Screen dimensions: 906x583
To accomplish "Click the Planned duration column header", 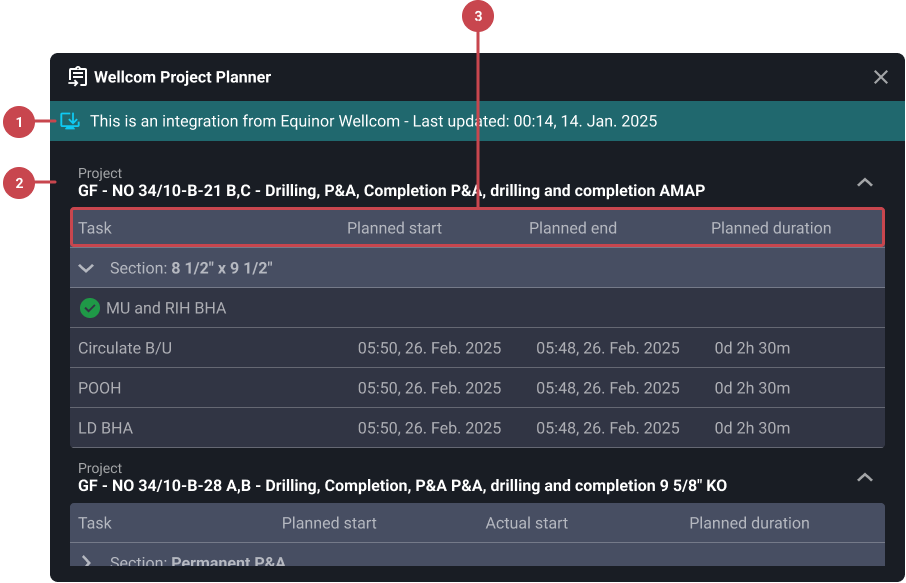I will (x=771, y=228).
